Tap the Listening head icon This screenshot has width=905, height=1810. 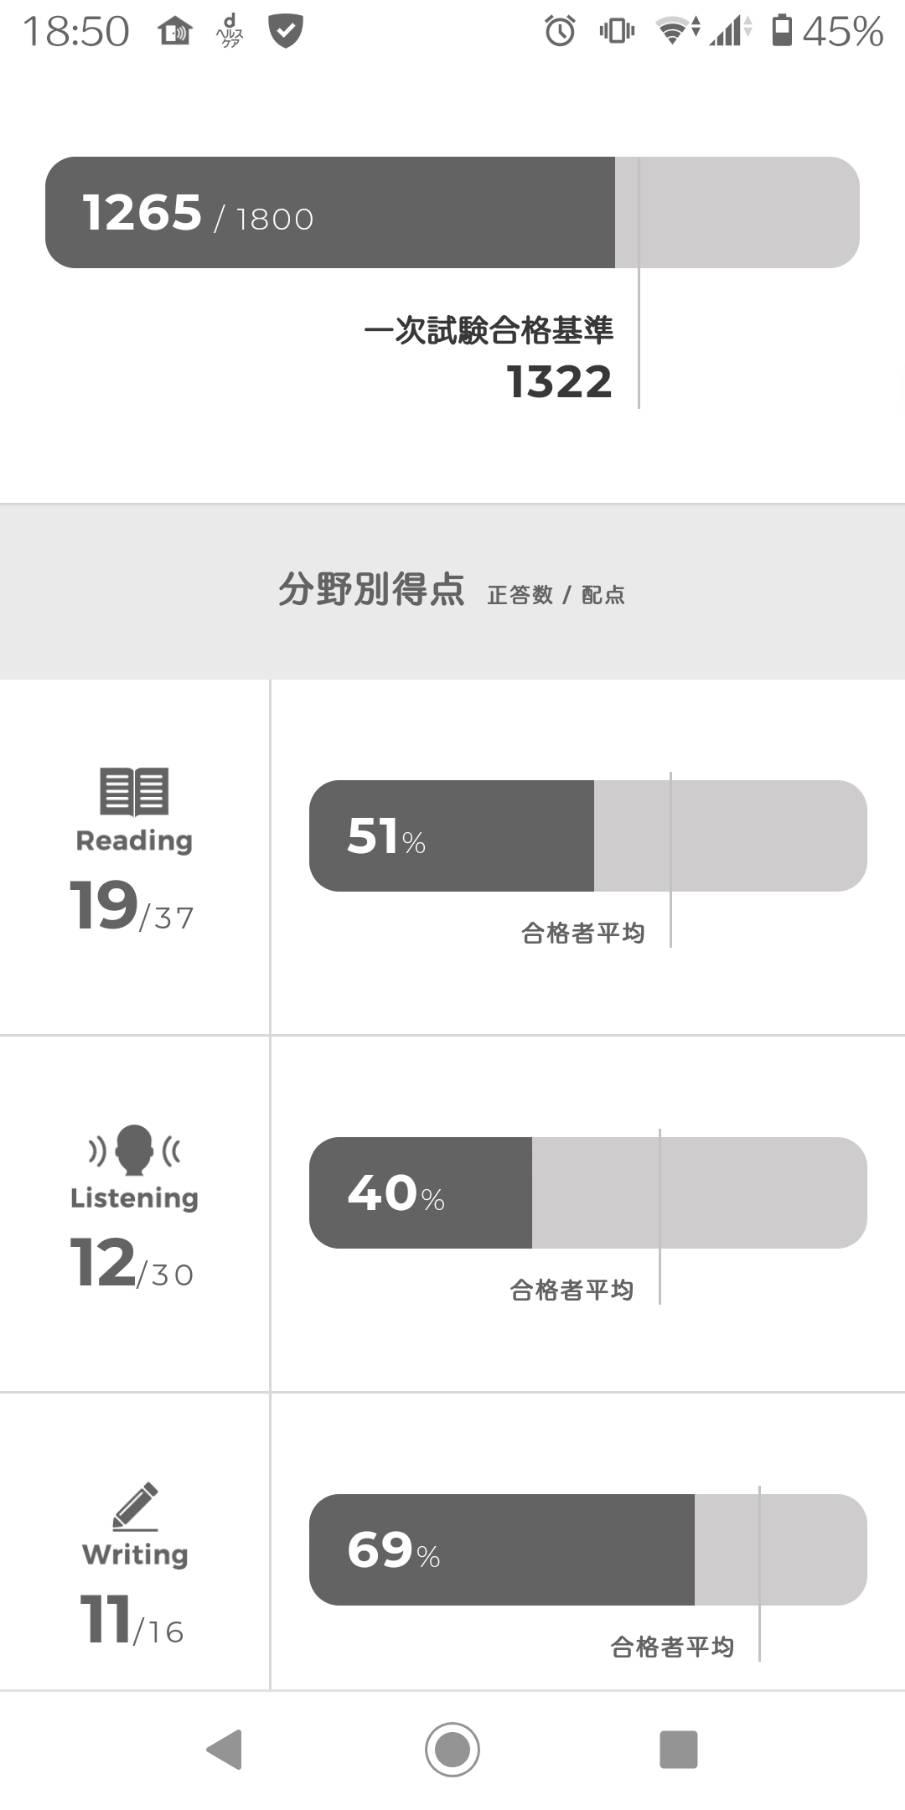134,1150
